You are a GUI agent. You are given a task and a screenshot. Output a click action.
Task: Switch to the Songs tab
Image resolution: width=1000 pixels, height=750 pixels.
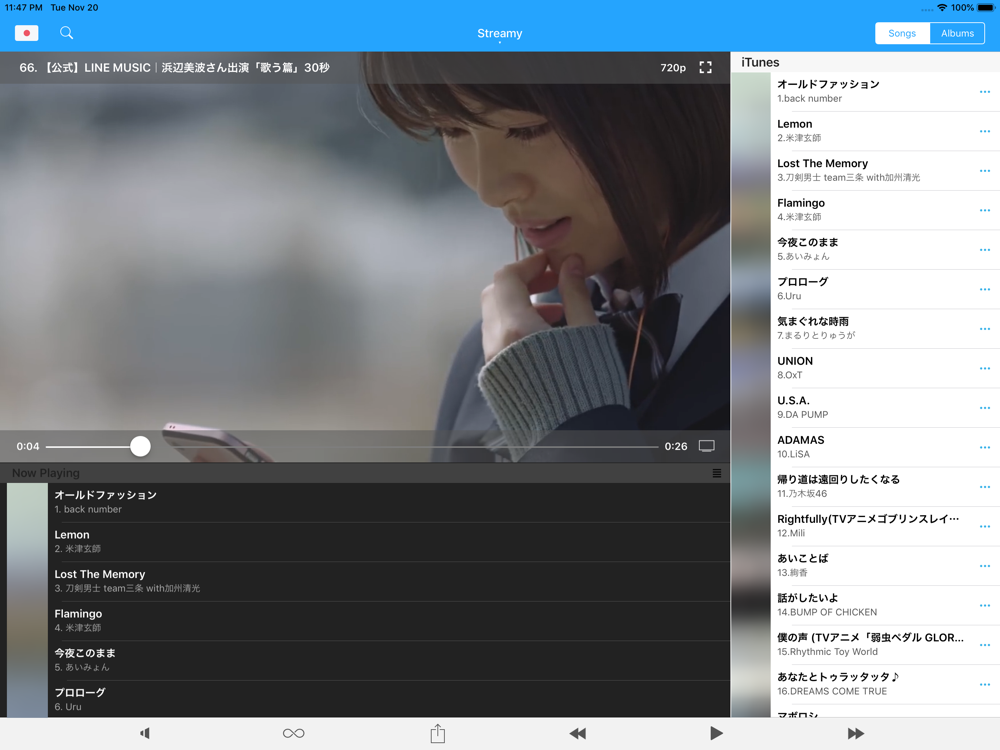pyautogui.click(x=902, y=33)
